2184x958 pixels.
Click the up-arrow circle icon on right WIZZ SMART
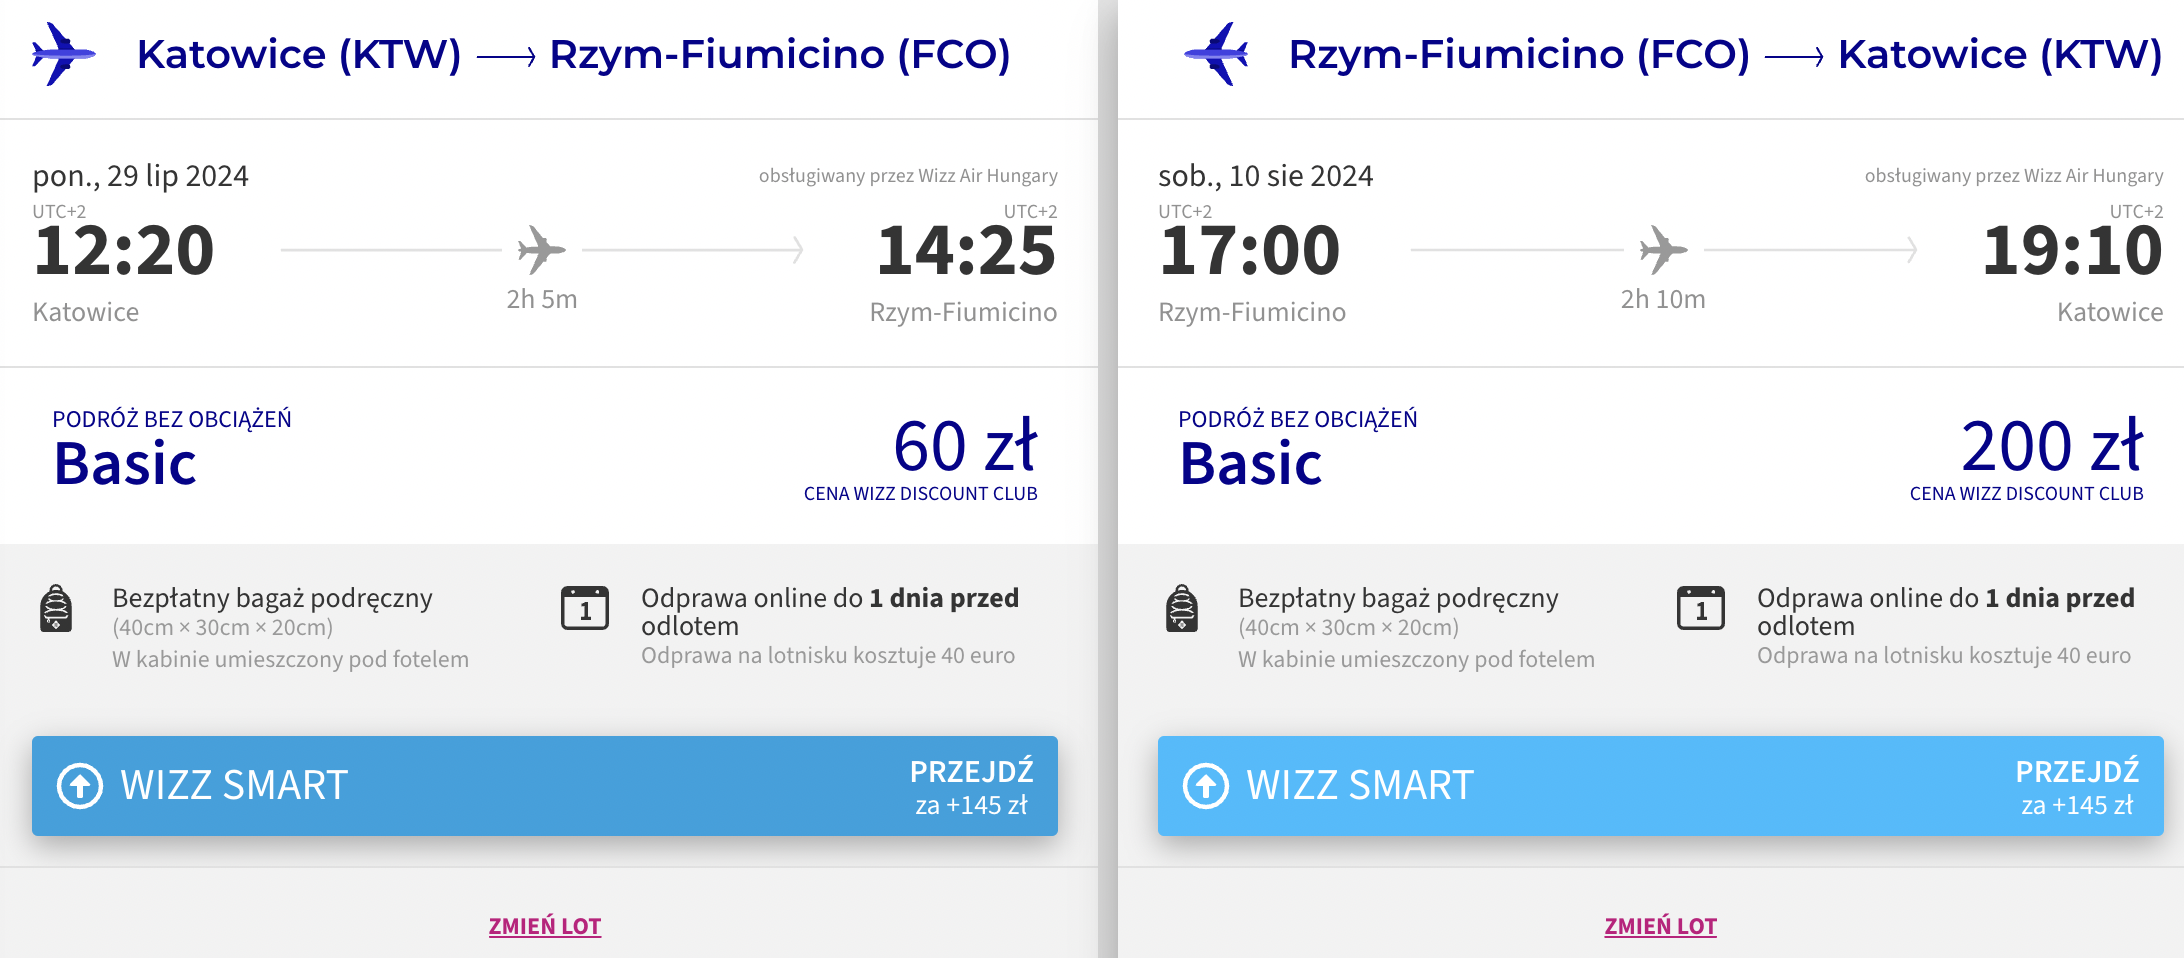tap(1206, 786)
